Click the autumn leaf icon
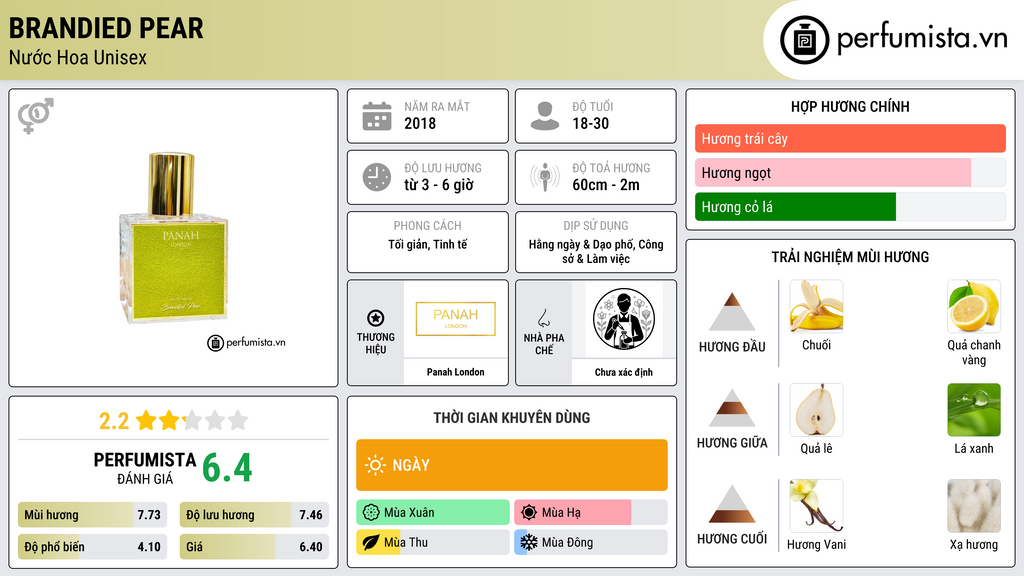The image size is (1024, 576). pos(371,542)
